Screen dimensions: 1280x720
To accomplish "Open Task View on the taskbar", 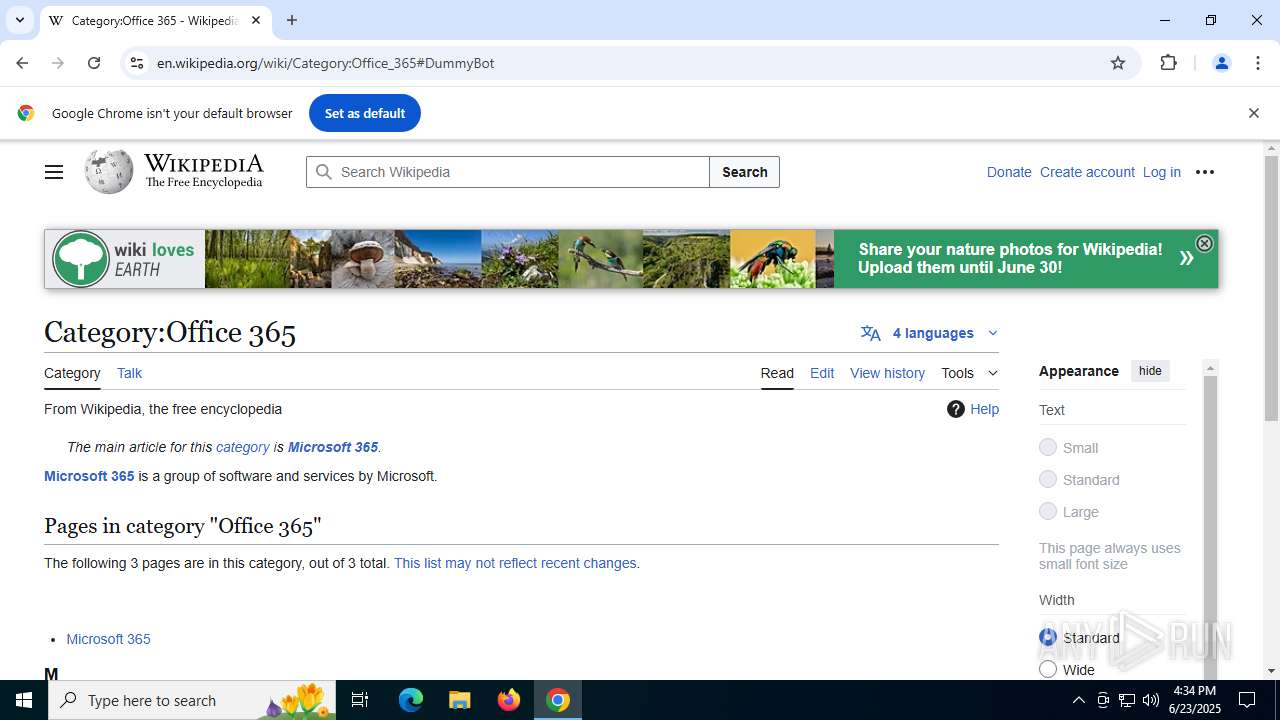I will [x=360, y=700].
